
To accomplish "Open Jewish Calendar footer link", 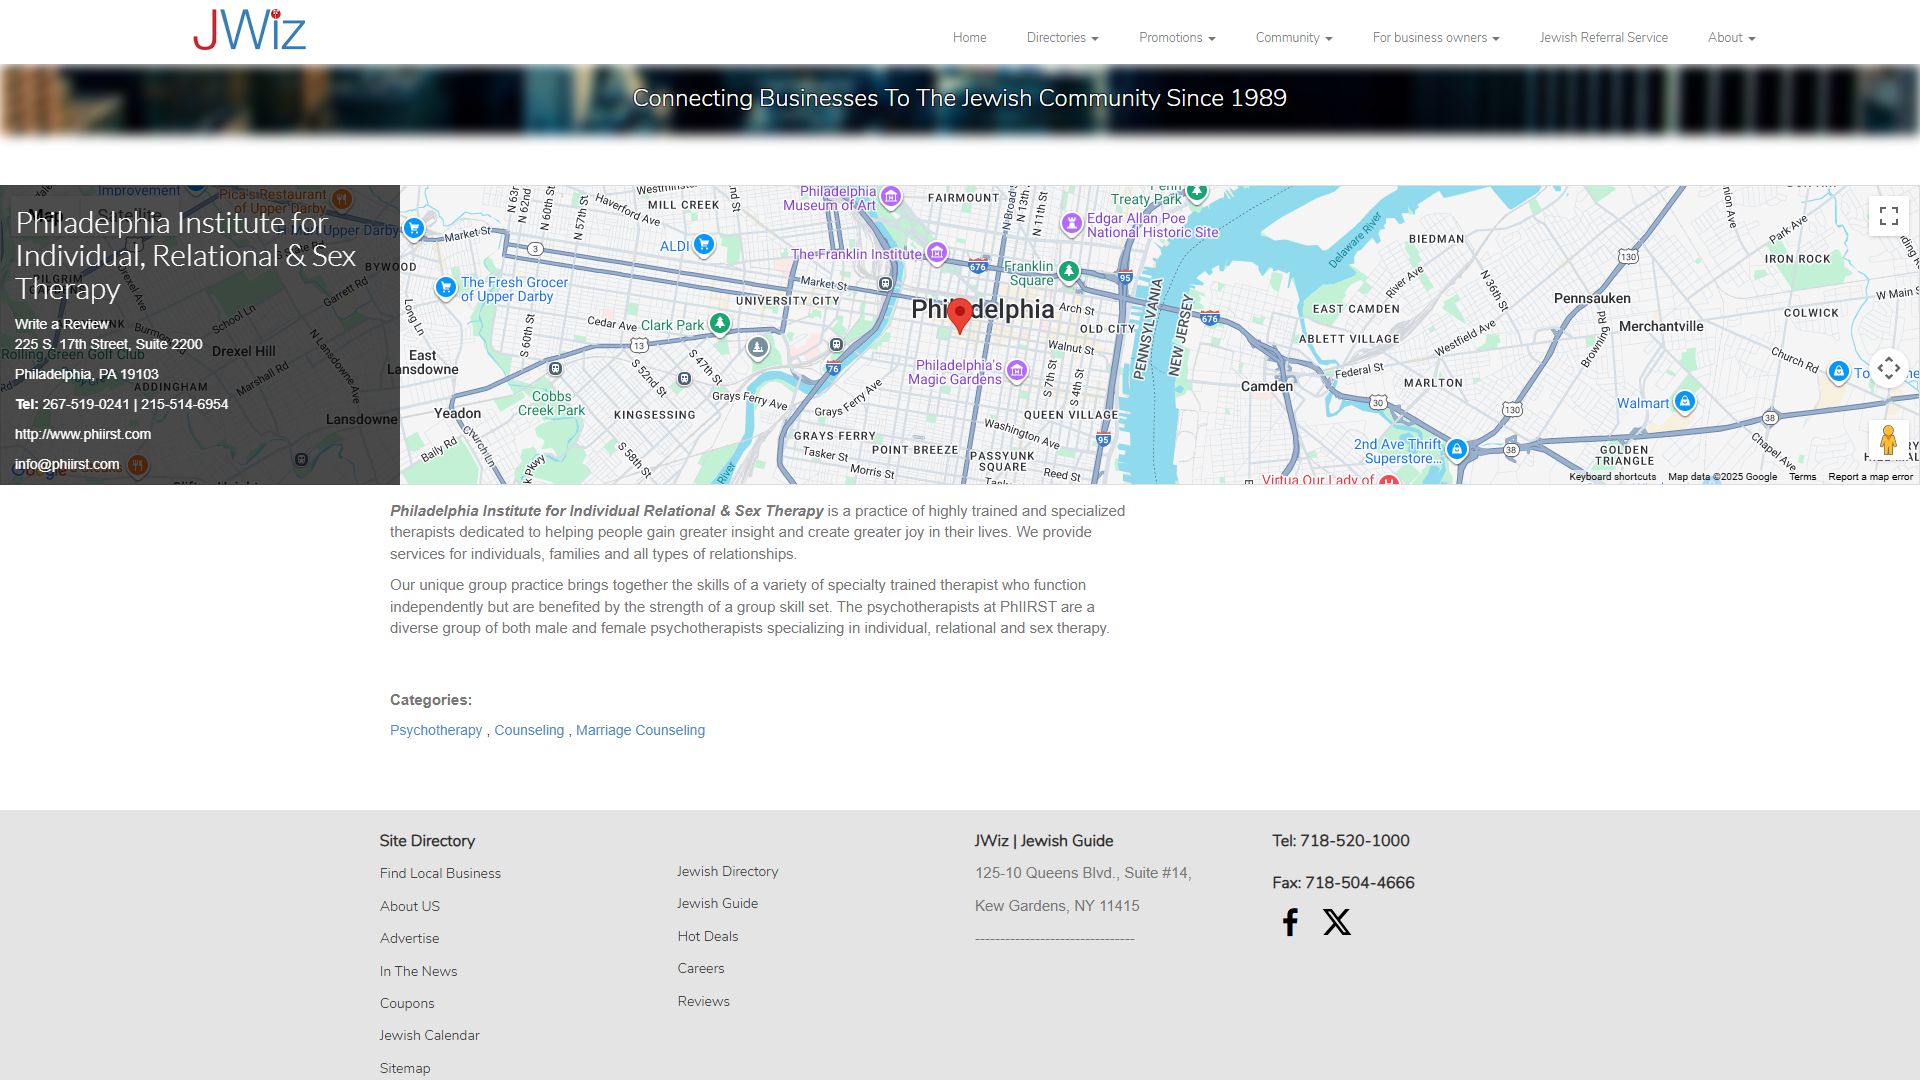I will (429, 1035).
